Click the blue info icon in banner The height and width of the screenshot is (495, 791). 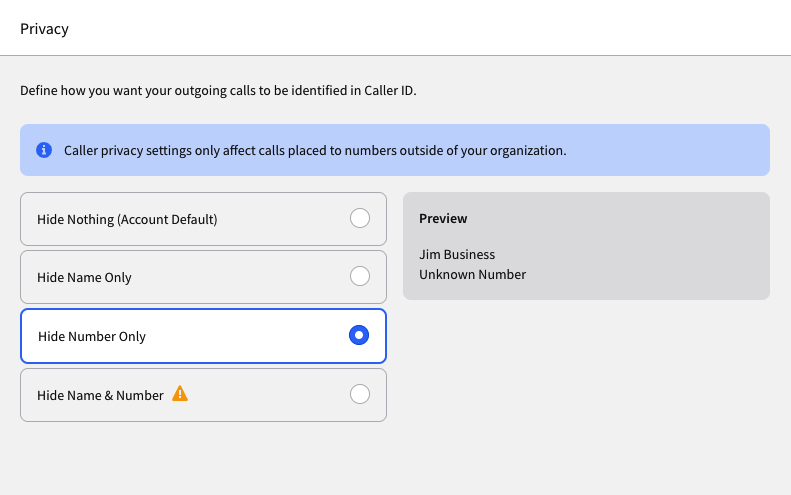44,150
